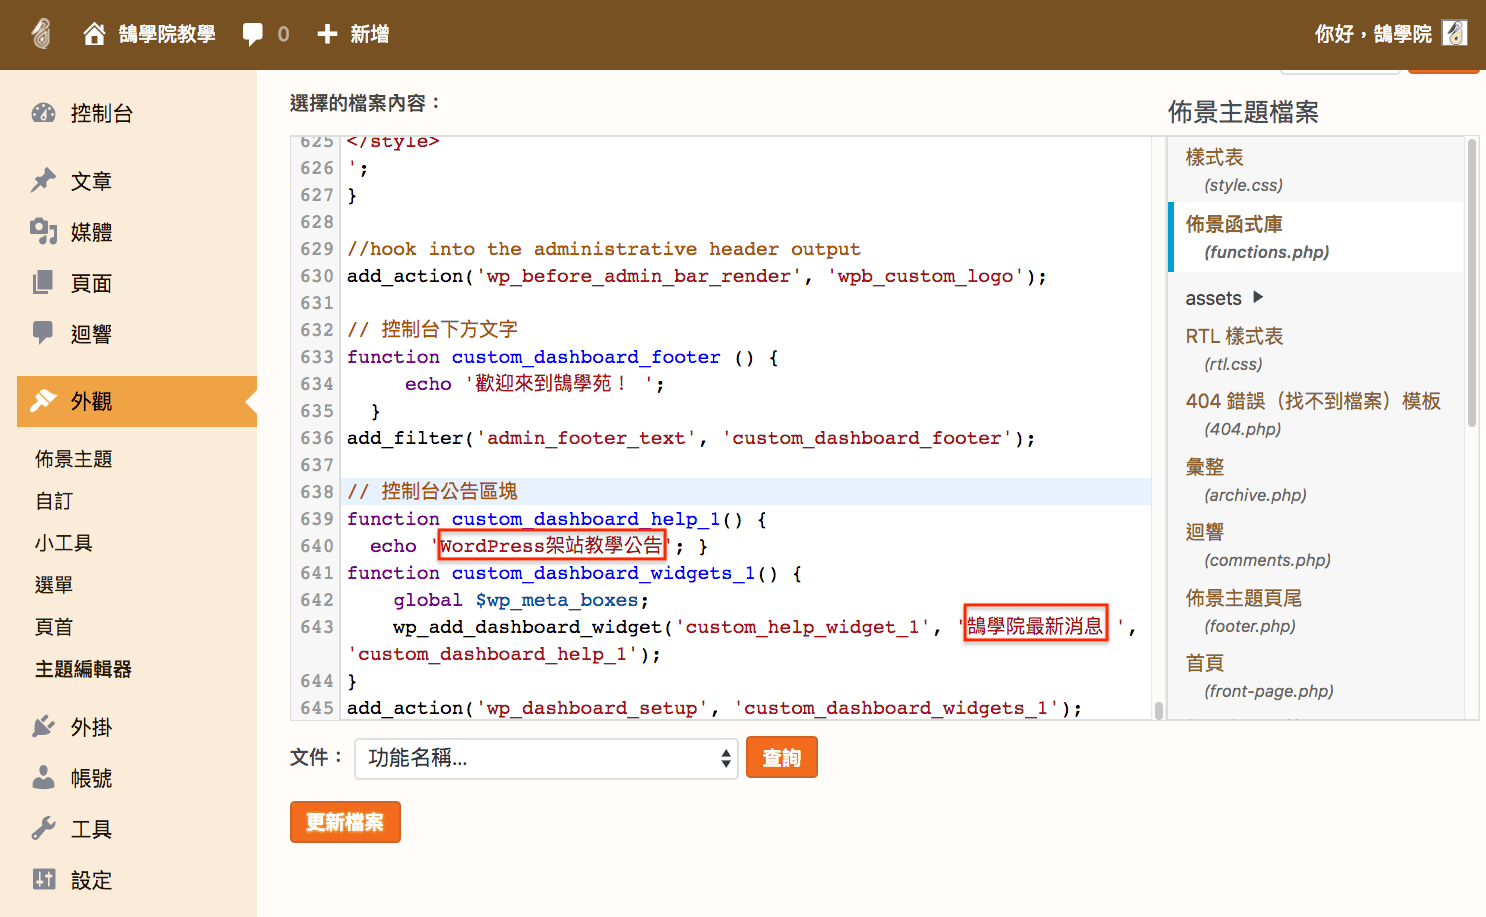Click the 文章 pushpin icon

(43, 180)
